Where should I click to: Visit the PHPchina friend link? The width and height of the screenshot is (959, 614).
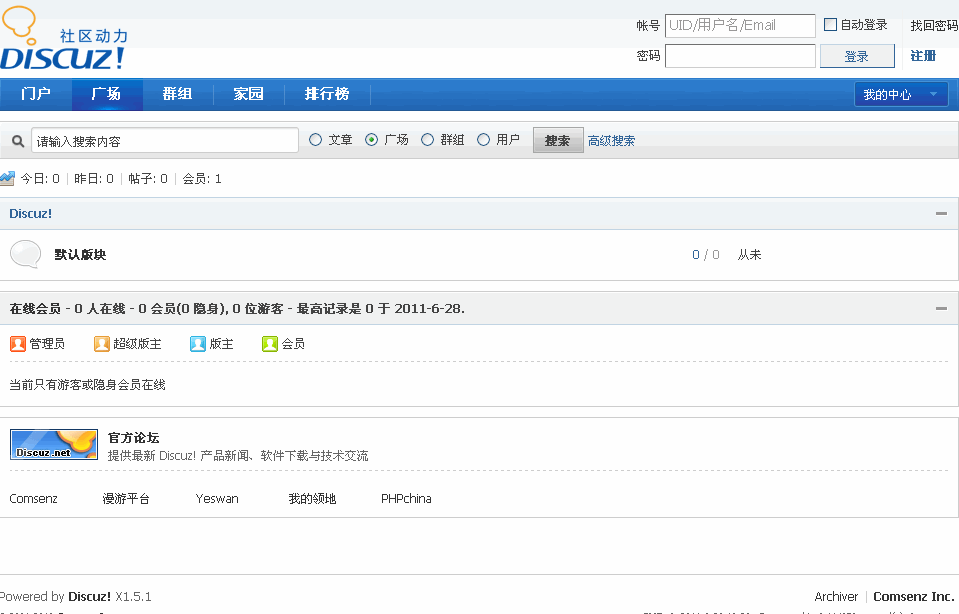[406, 498]
